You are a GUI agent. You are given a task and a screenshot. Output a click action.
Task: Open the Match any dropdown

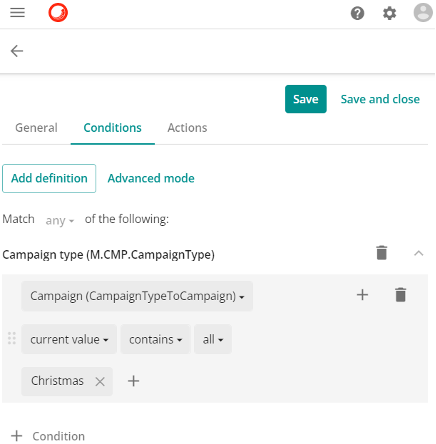click(x=60, y=220)
